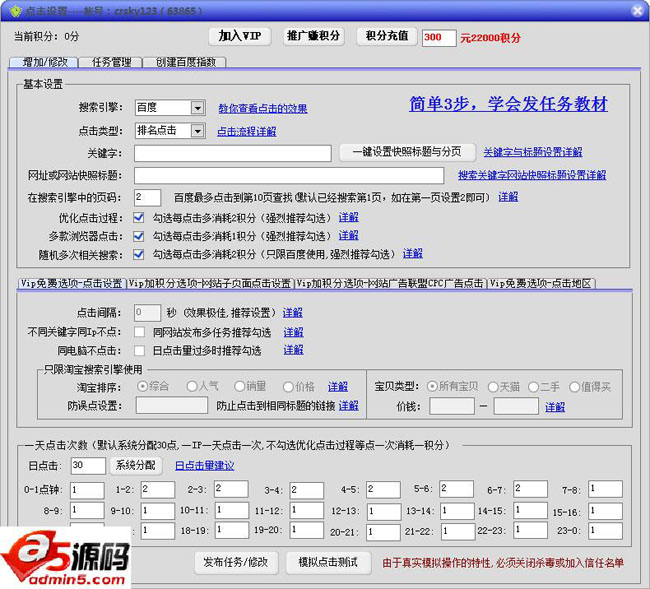Screen dimensions: 650x589
Task: Open 搜索关键字网站快照标题设置详解 link
Action: click(x=532, y=175)
